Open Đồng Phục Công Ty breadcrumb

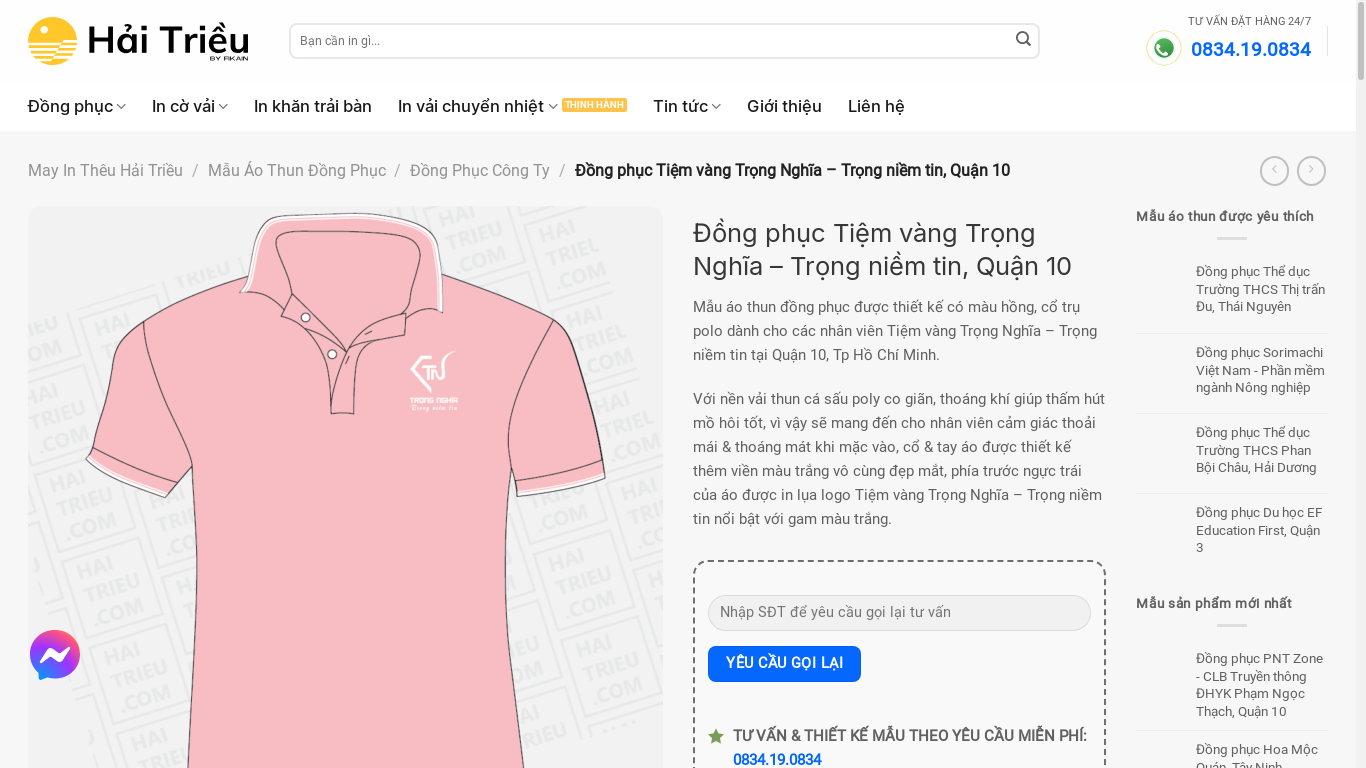pyautogui.click(x=480, y=170)
